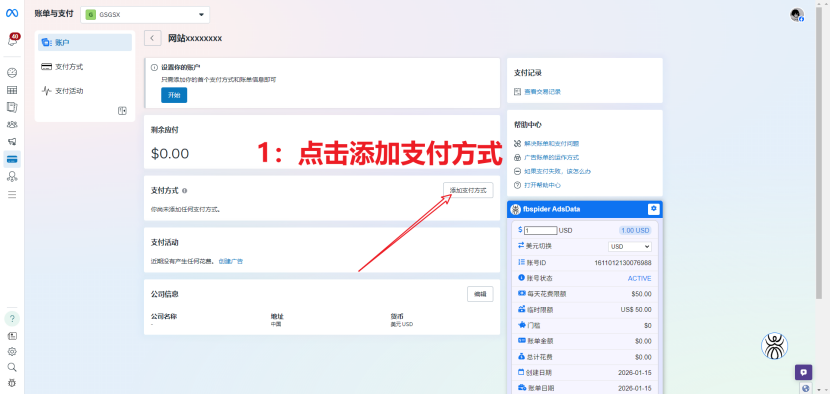The height and width of the screenshot is (394, 830).
Task: Open the ads reporting pages icon
Action: click(x=12, y=108)
